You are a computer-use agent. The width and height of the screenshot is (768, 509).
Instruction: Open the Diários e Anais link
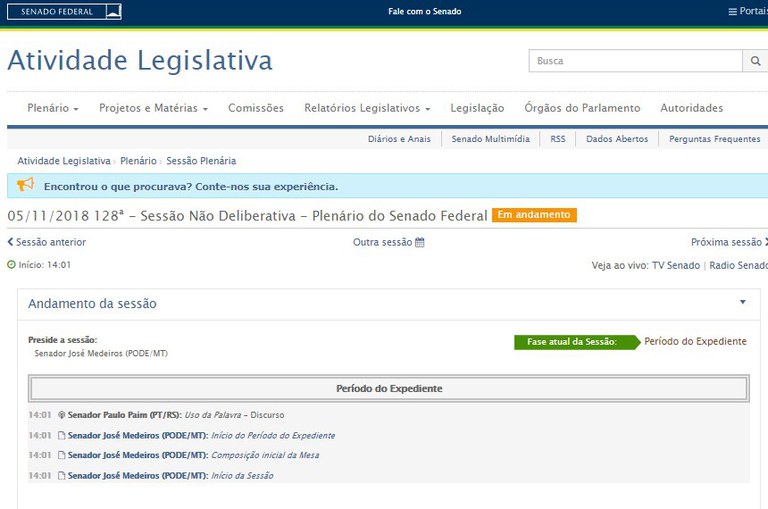[399, 139]
